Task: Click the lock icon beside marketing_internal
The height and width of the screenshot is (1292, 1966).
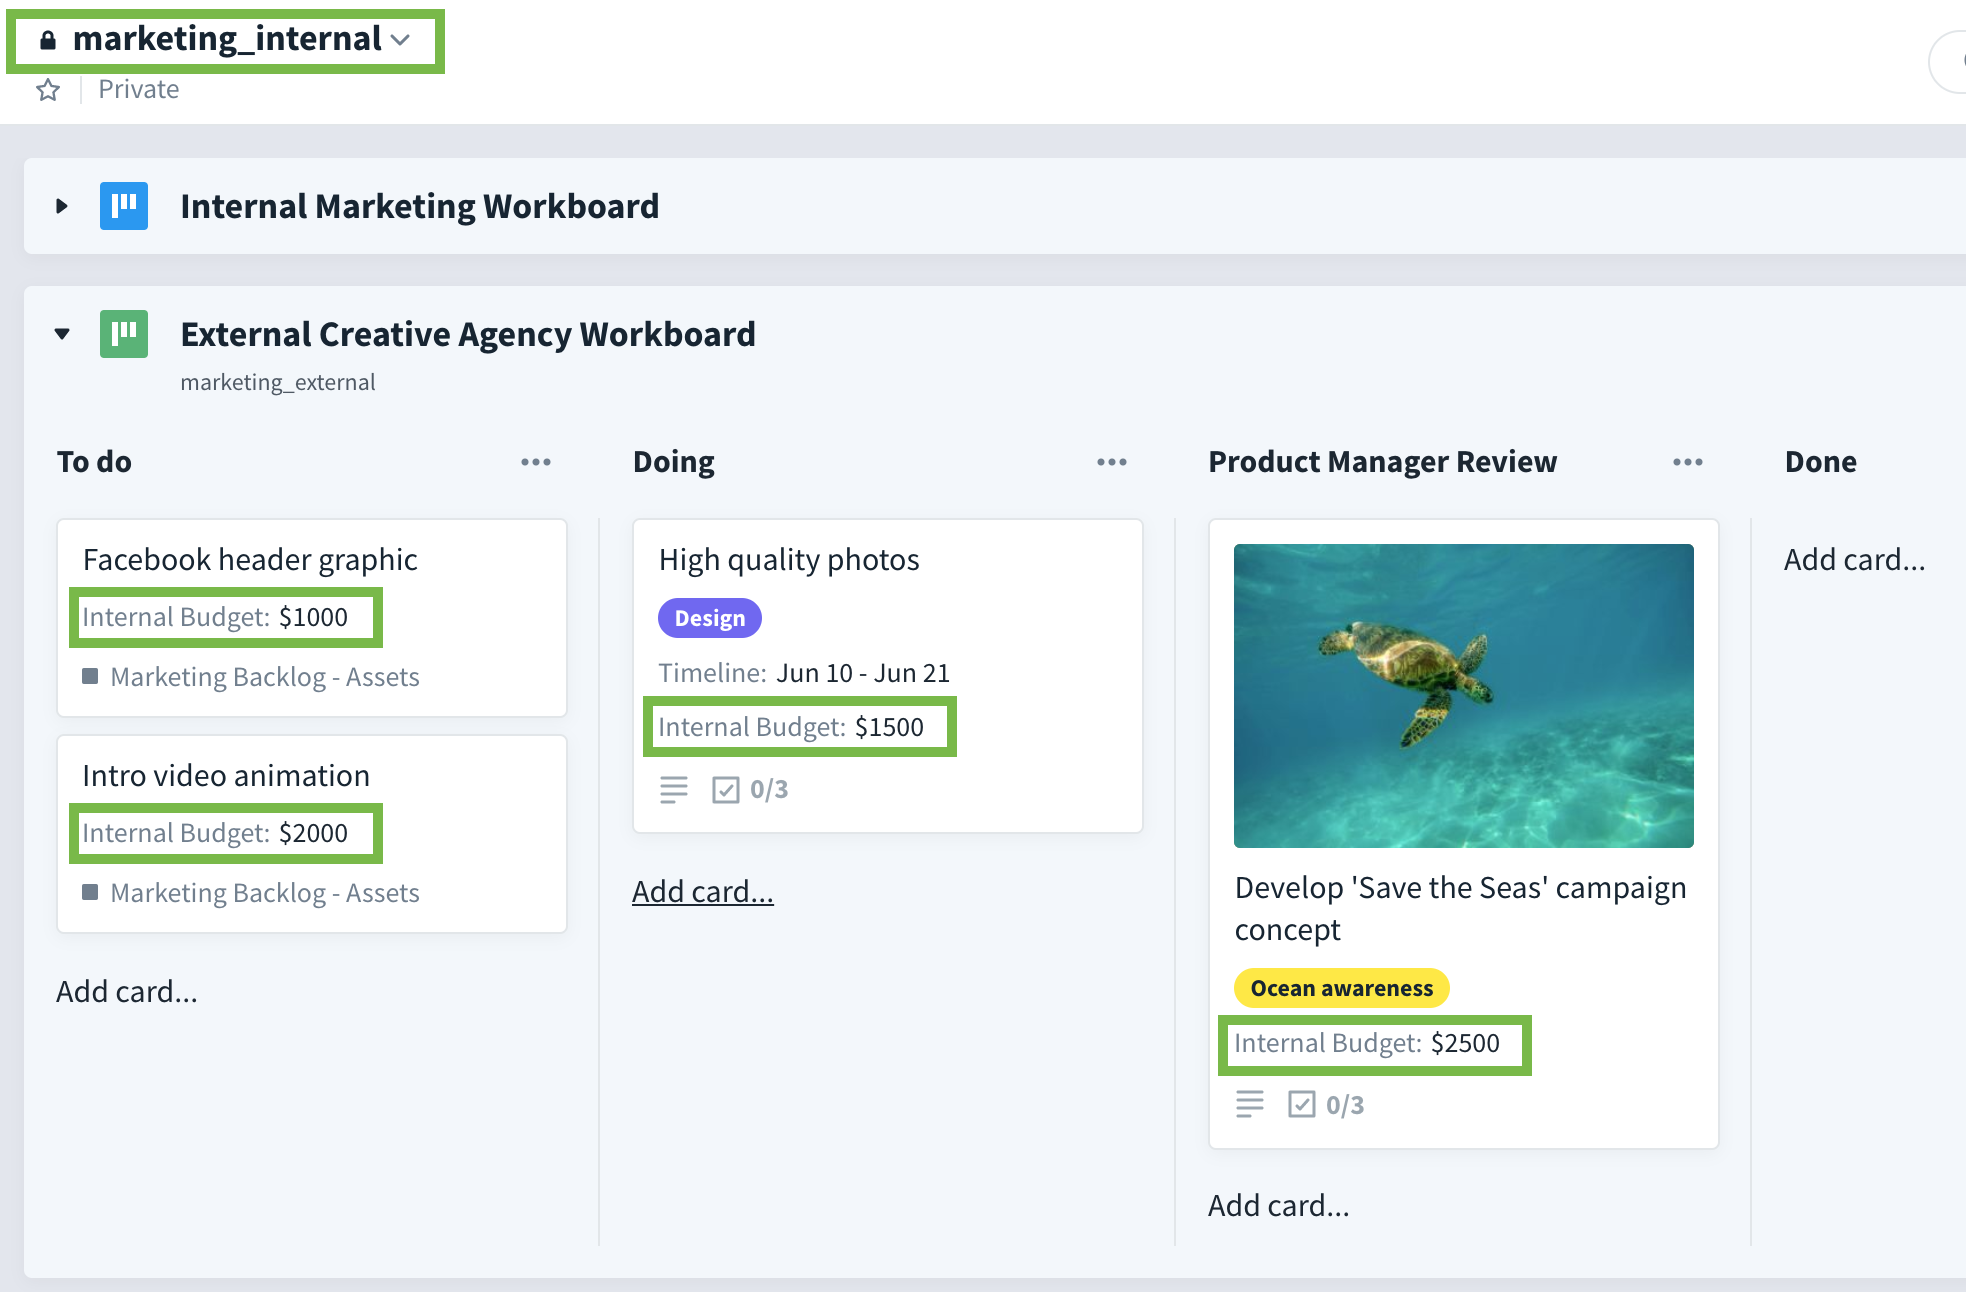Action: pyautogui.click(x=47, y=38)
